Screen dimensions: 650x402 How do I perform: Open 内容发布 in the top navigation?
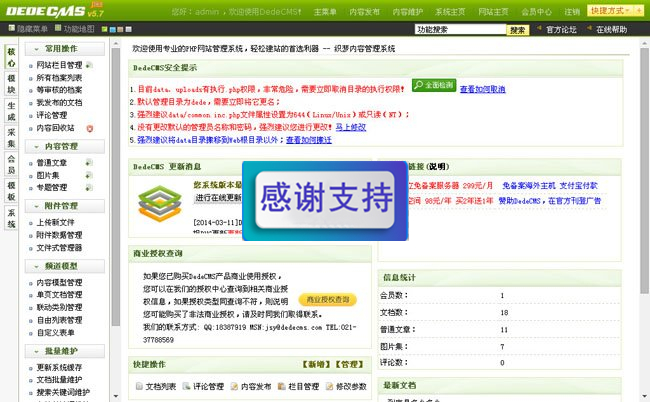coord(364,12)
